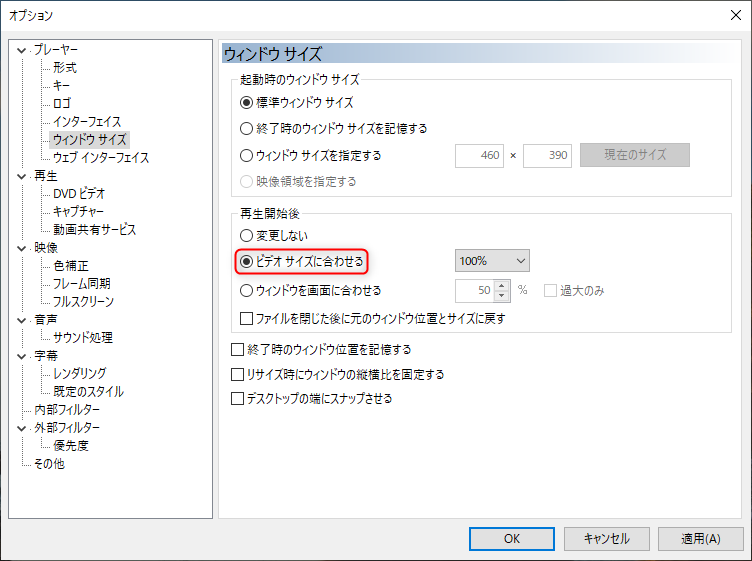Decrease the percentage spinner value
This screenshot has width=752, height=561.
coord(502,295)
